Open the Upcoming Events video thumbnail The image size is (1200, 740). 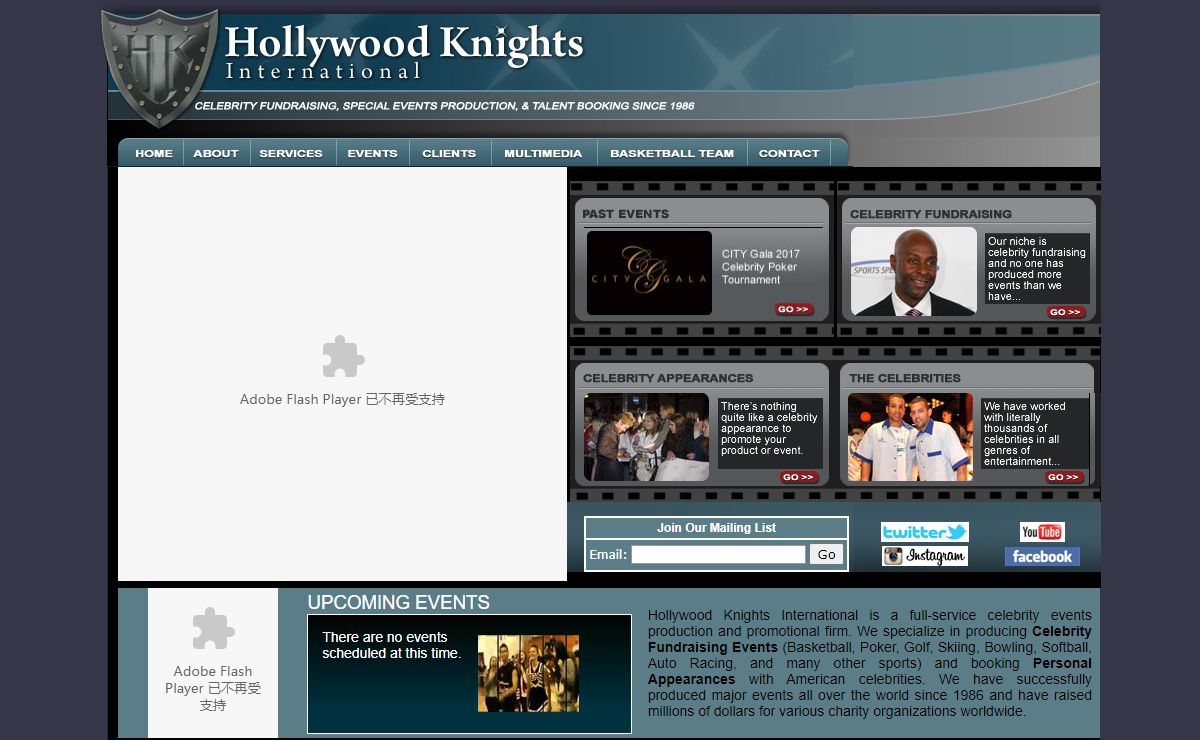(x=528, y=673)
